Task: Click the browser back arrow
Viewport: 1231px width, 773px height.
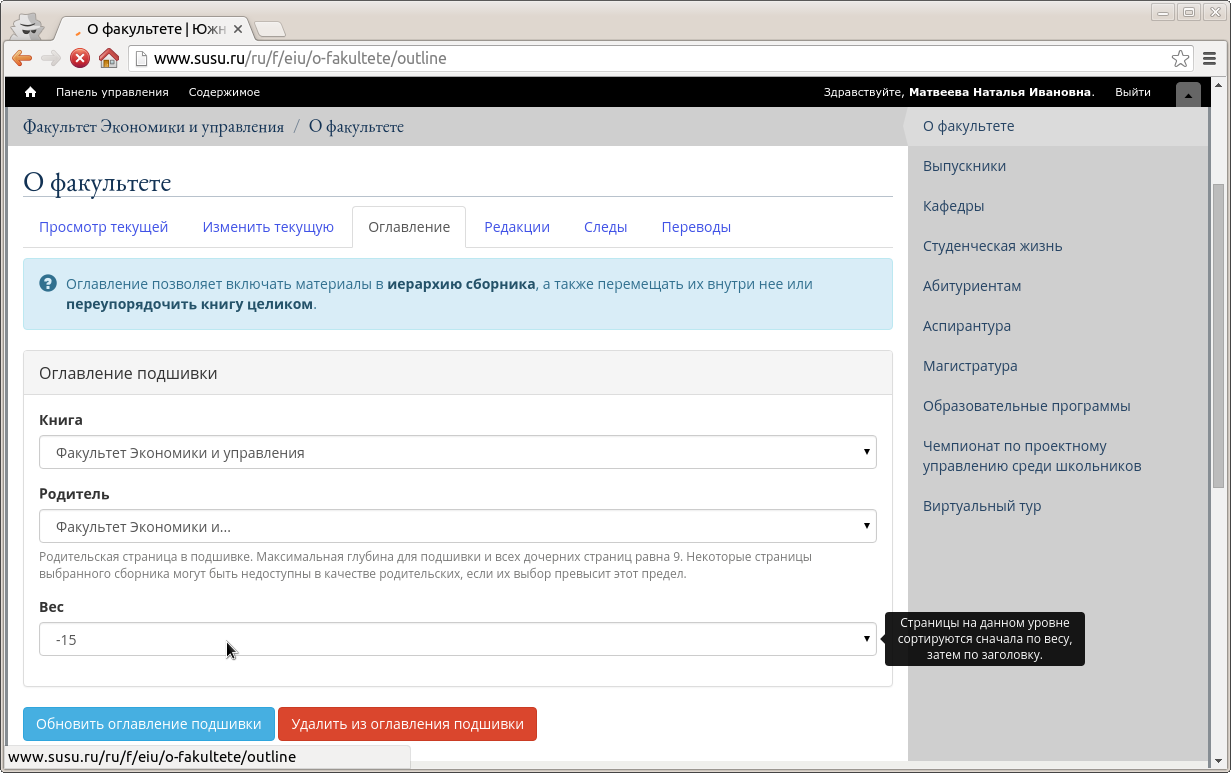Action: (x=22, y=58)
